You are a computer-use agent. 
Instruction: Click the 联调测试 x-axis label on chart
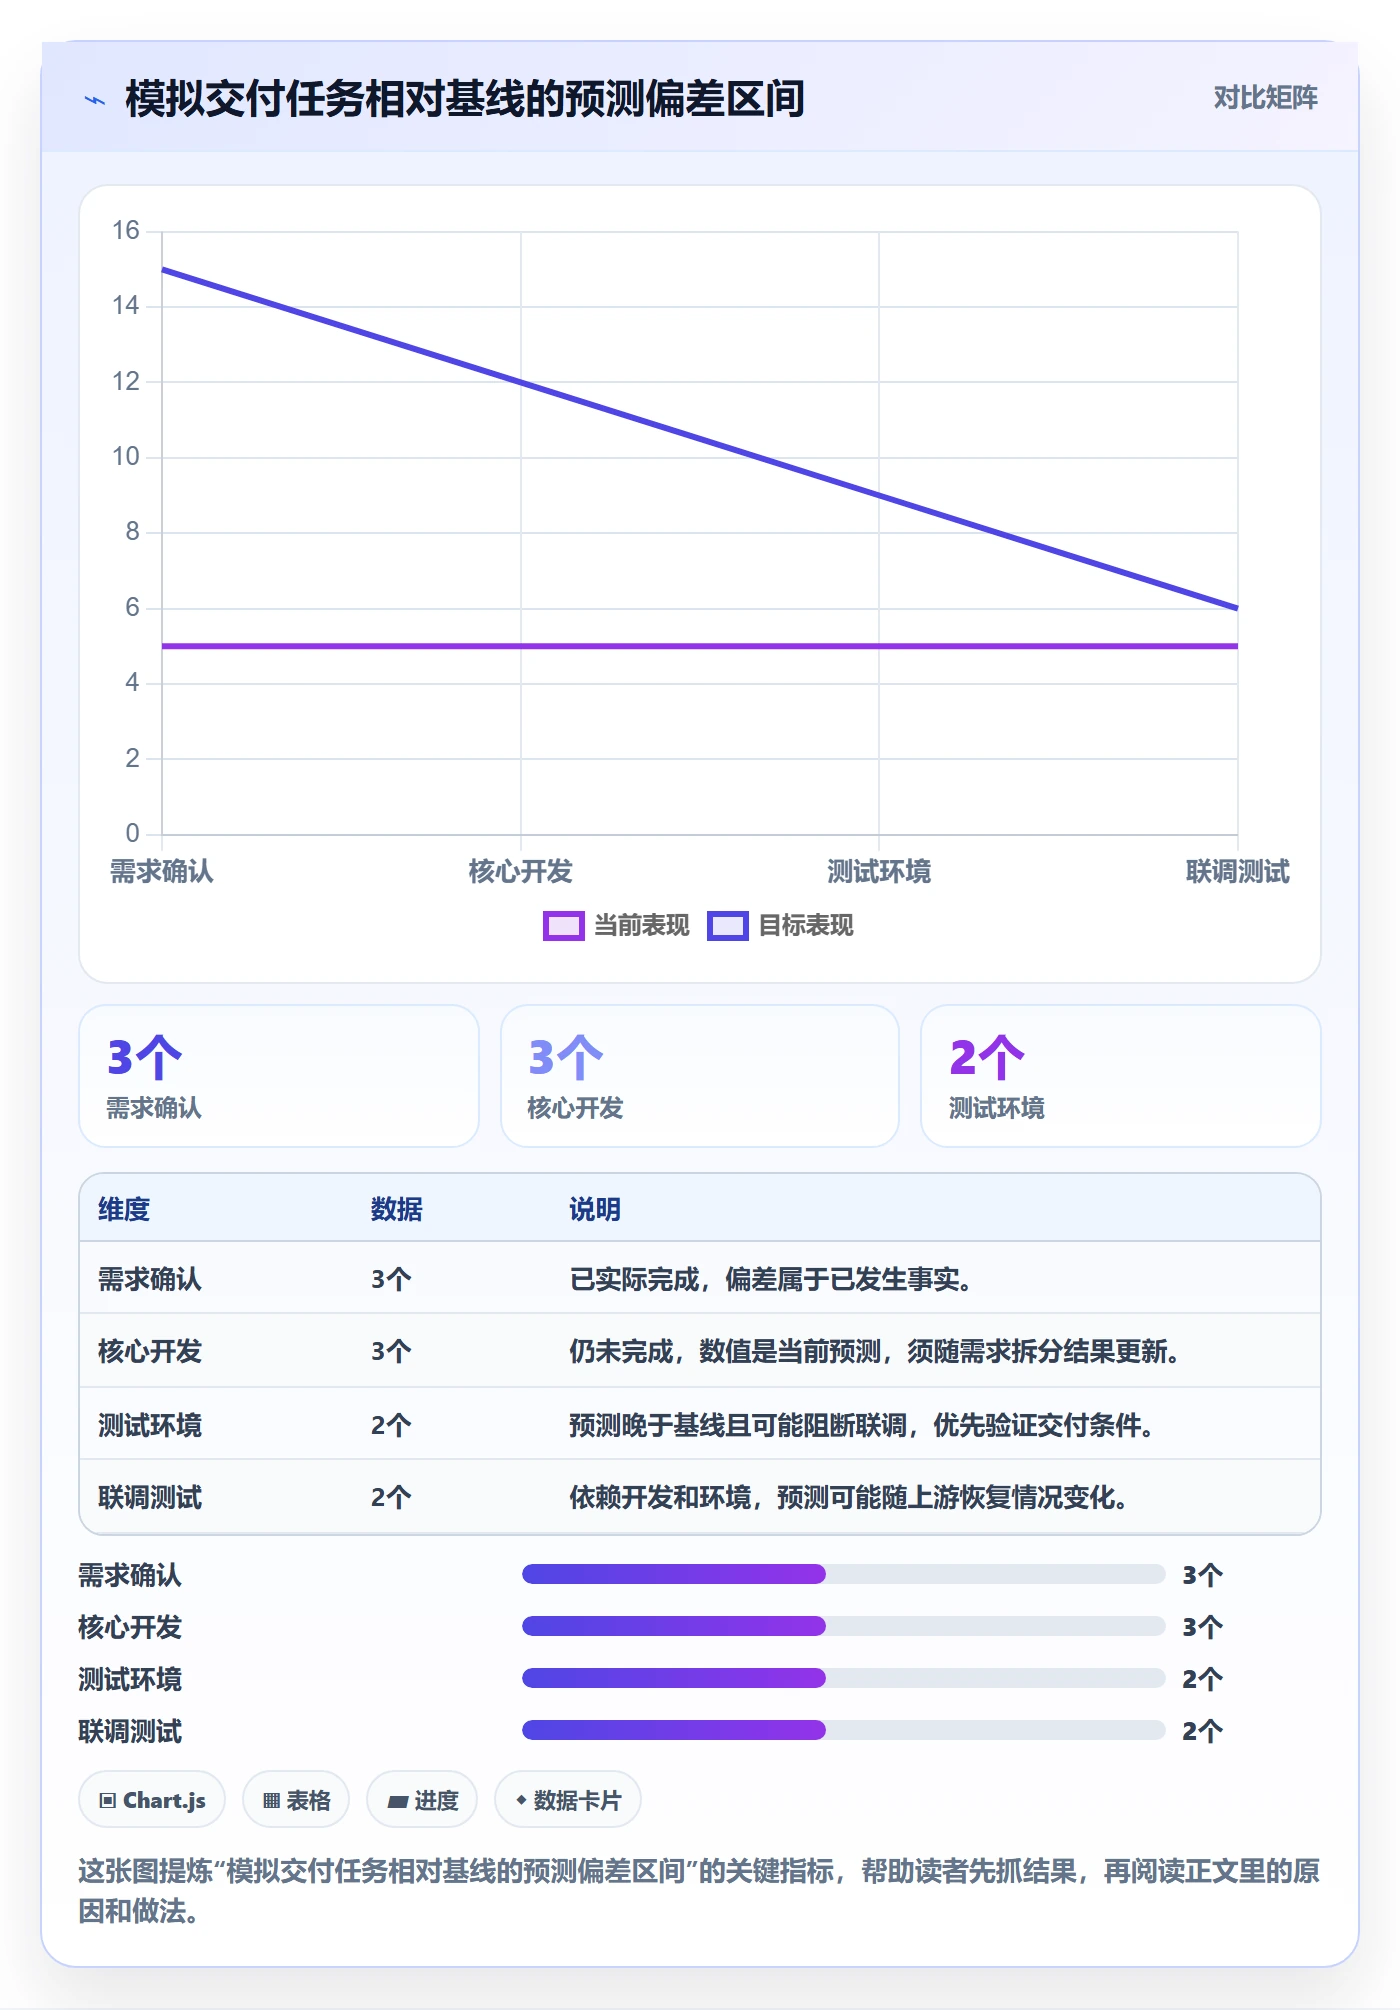pos(1238,872)
